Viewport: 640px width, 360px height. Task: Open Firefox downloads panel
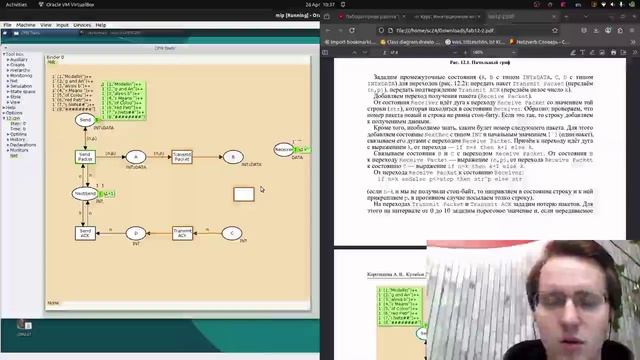point(596,30)
